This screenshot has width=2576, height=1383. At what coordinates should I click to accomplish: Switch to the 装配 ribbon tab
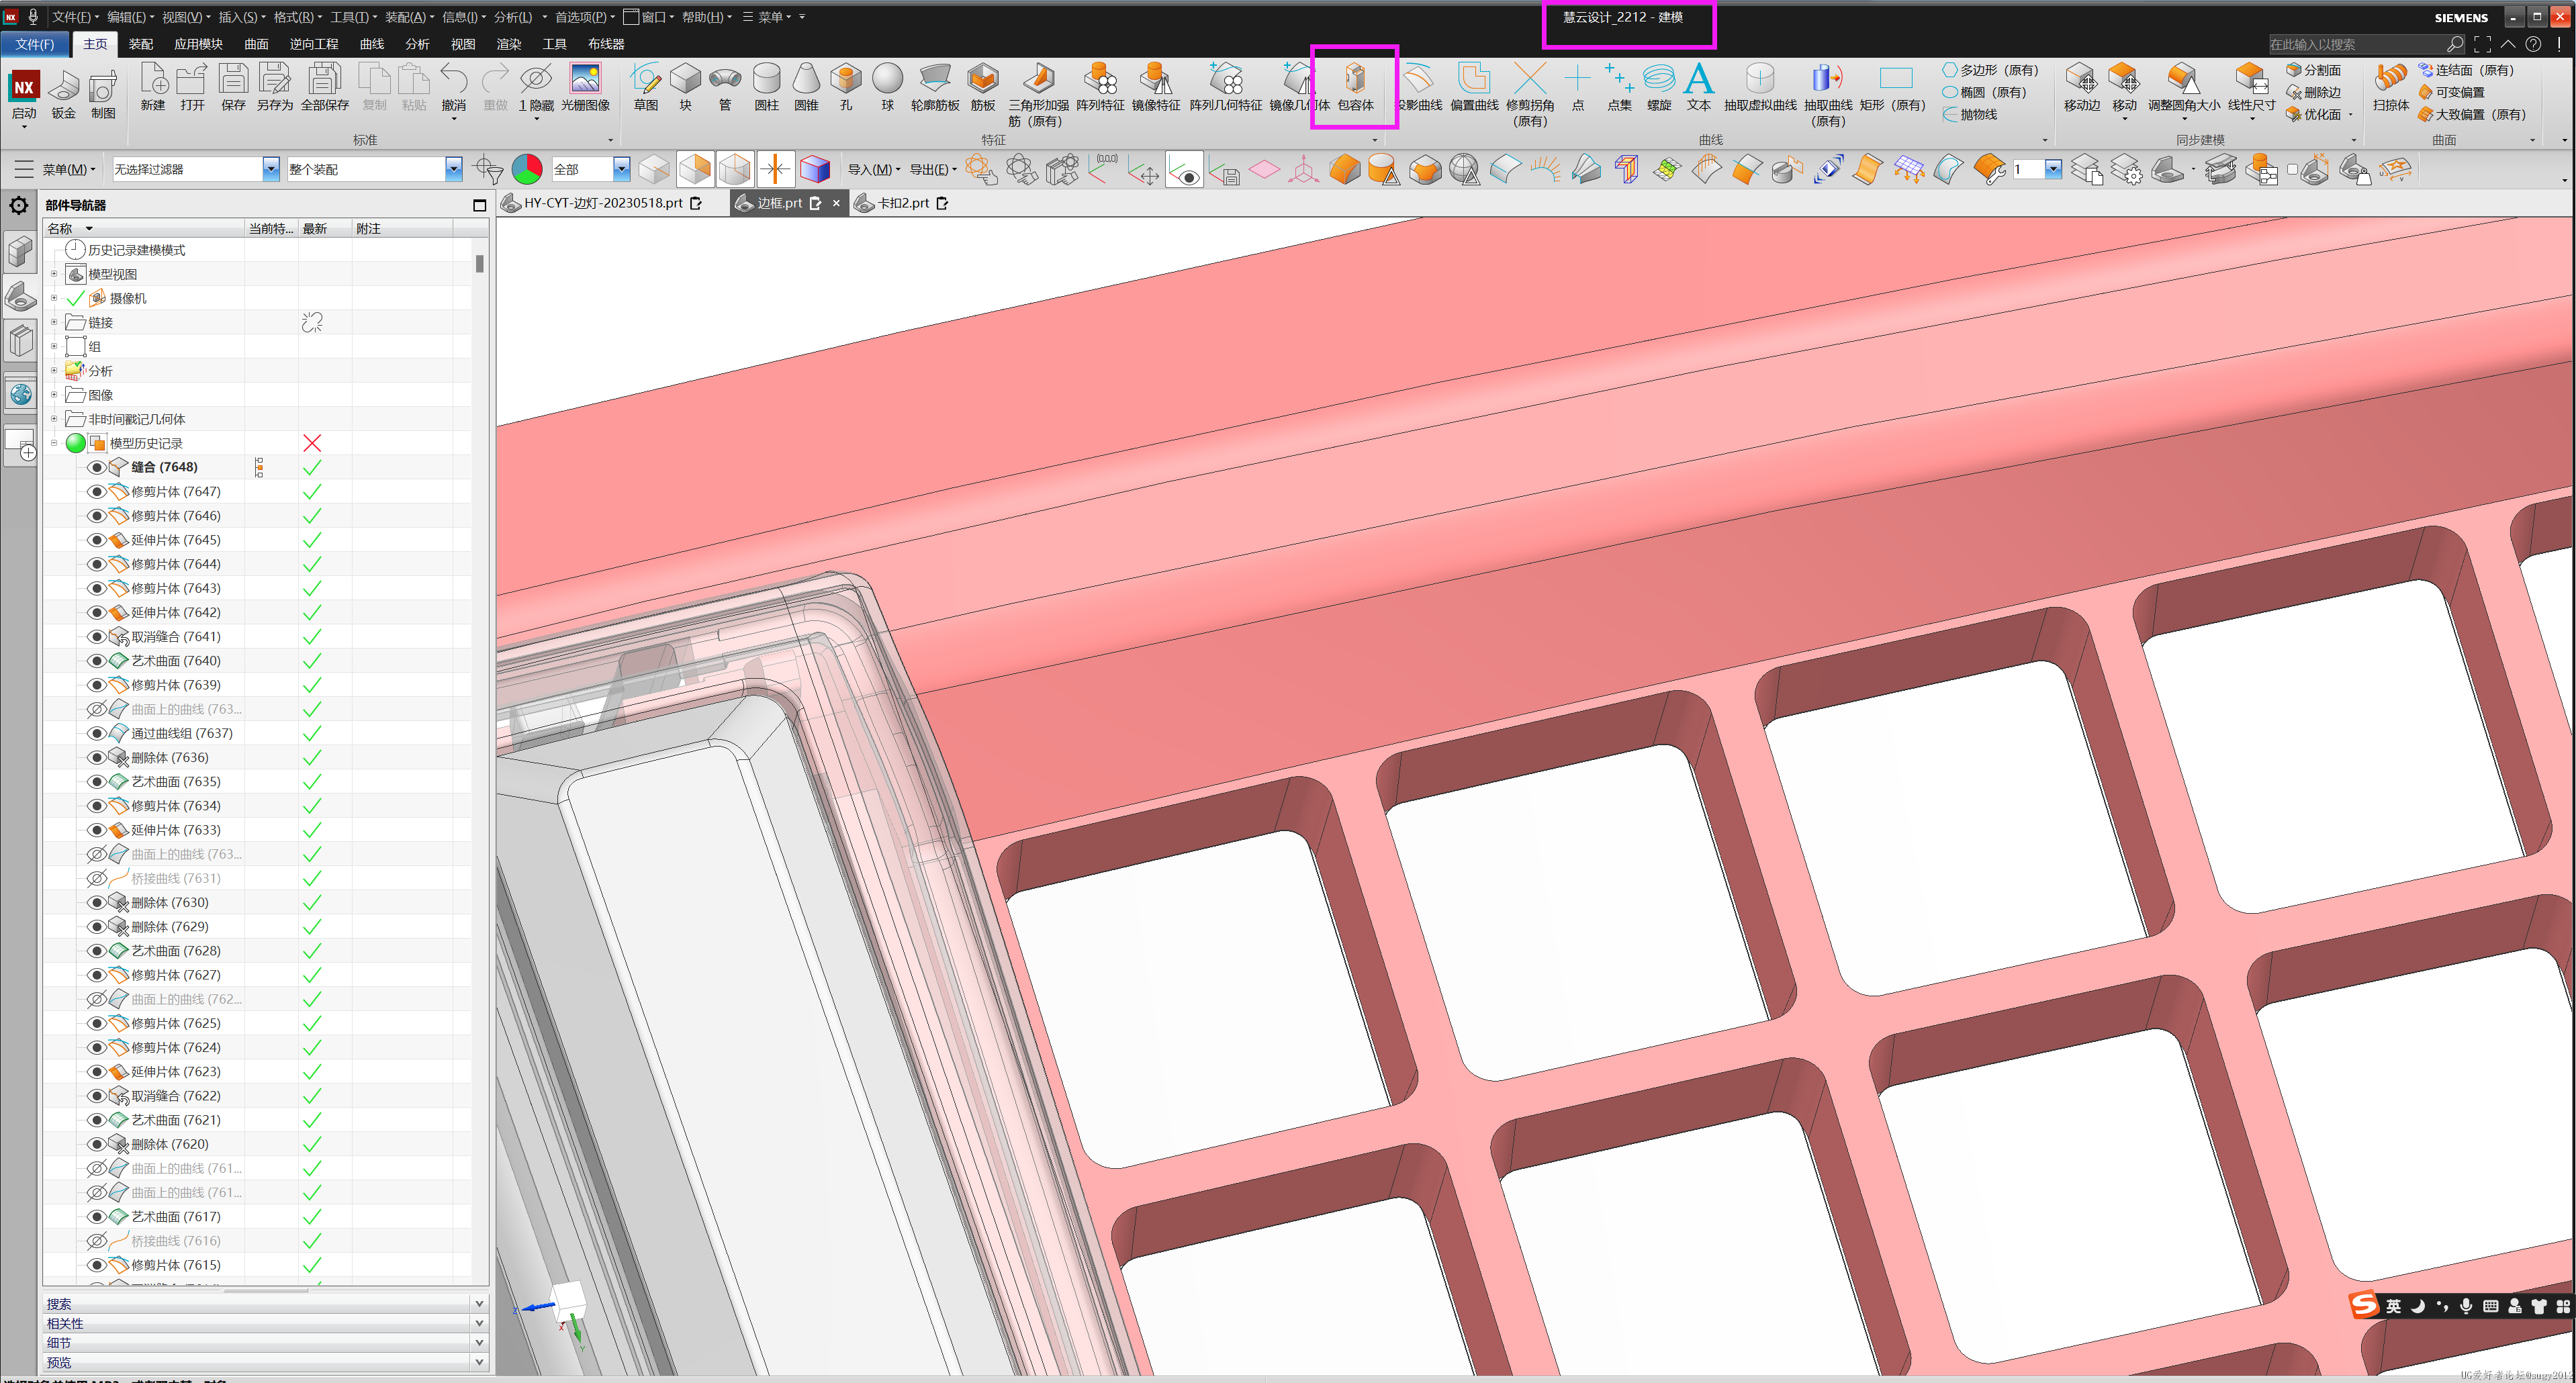[x=141, y=44]
